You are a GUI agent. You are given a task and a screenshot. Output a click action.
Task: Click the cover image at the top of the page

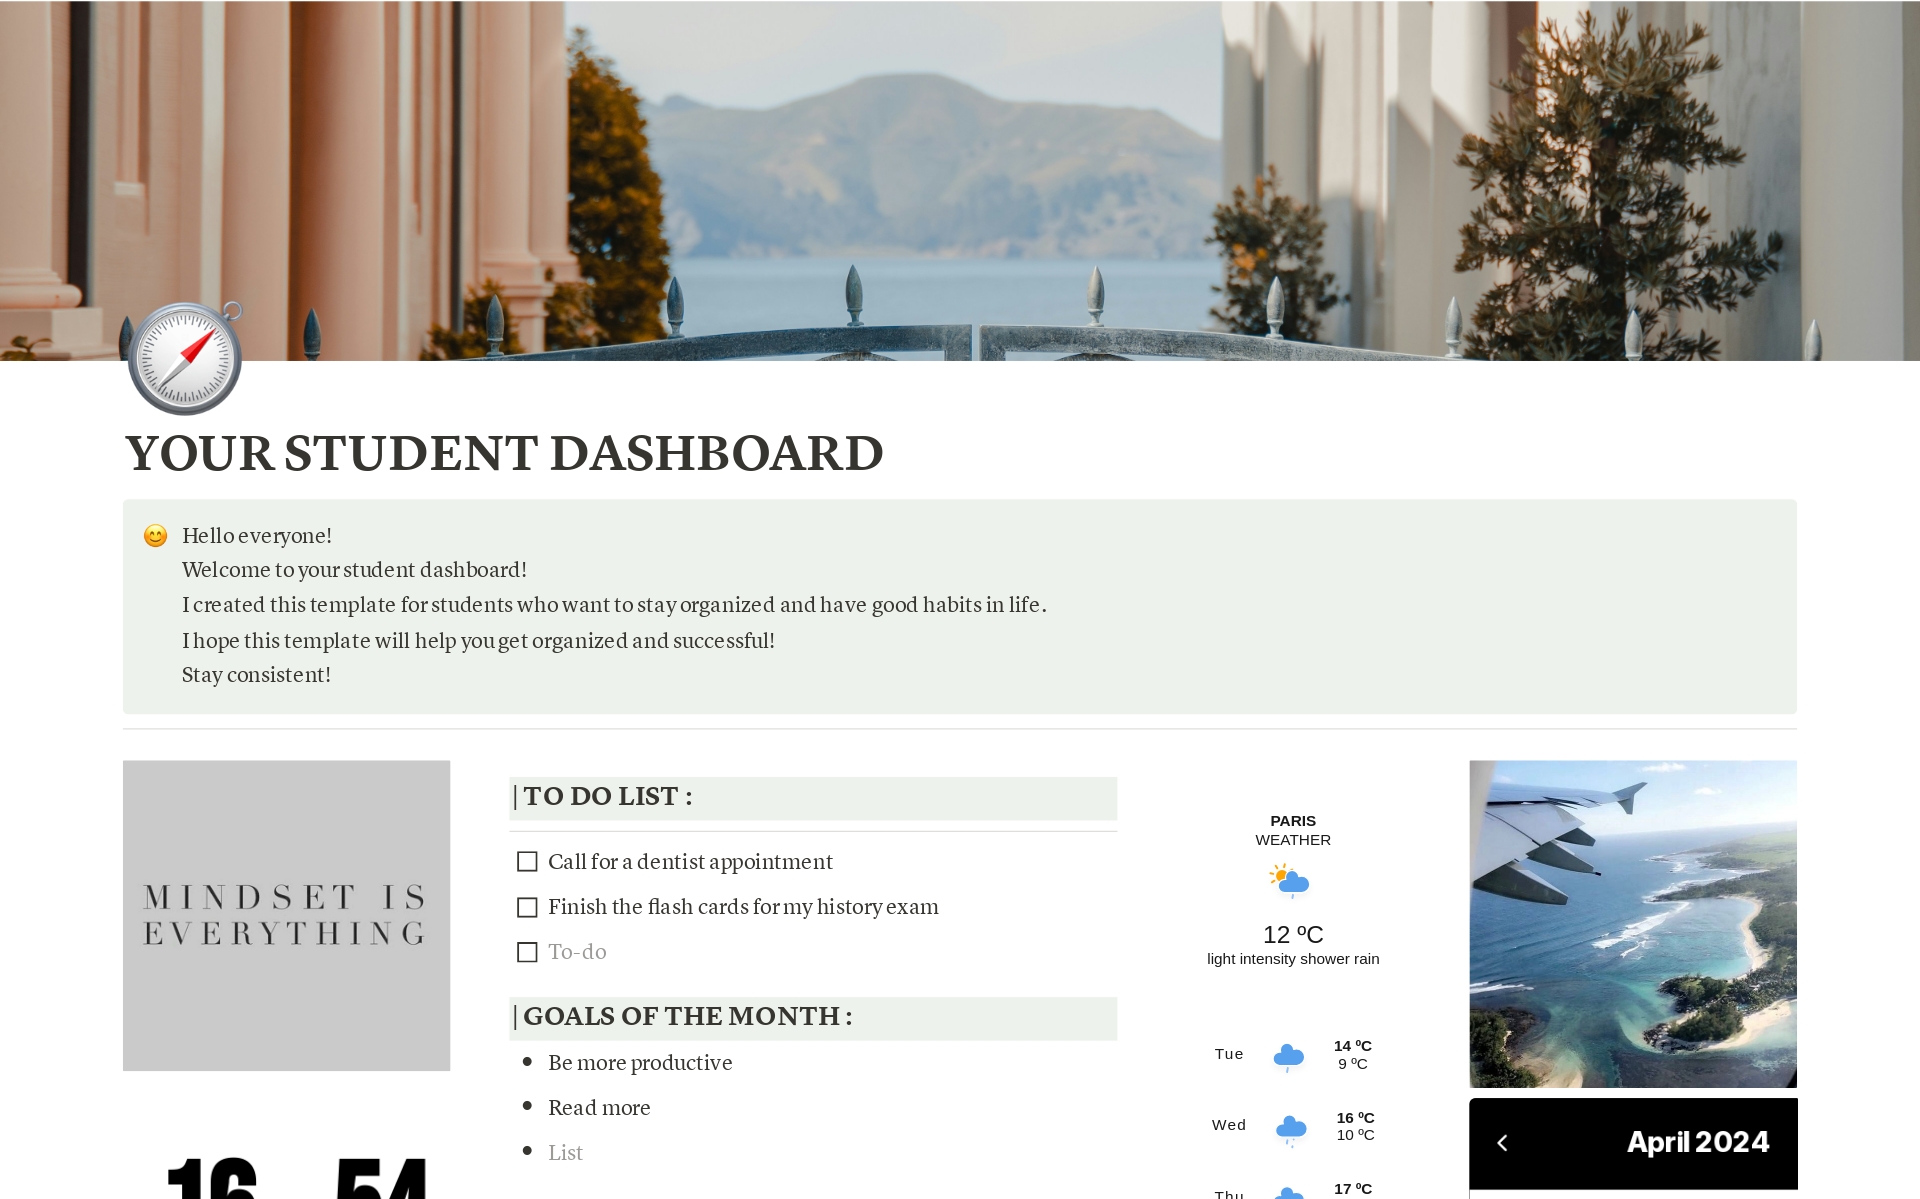[x=960, y=180]
